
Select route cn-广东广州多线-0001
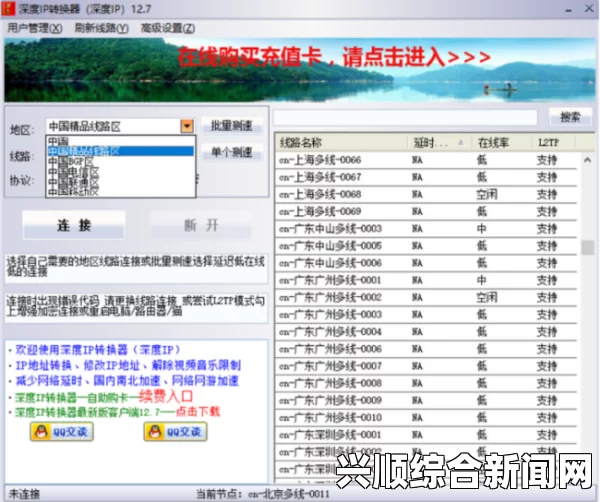click(x=426, y=280)
